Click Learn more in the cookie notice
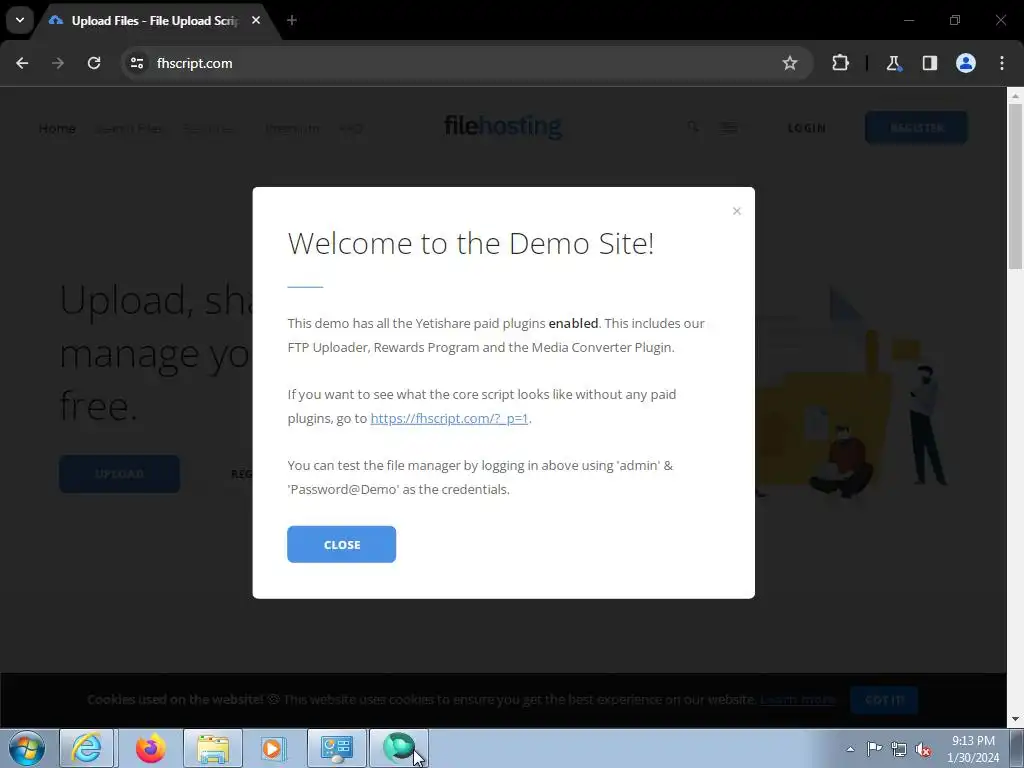The width and height of the screenshot is (1024, 768). [798, 699]
